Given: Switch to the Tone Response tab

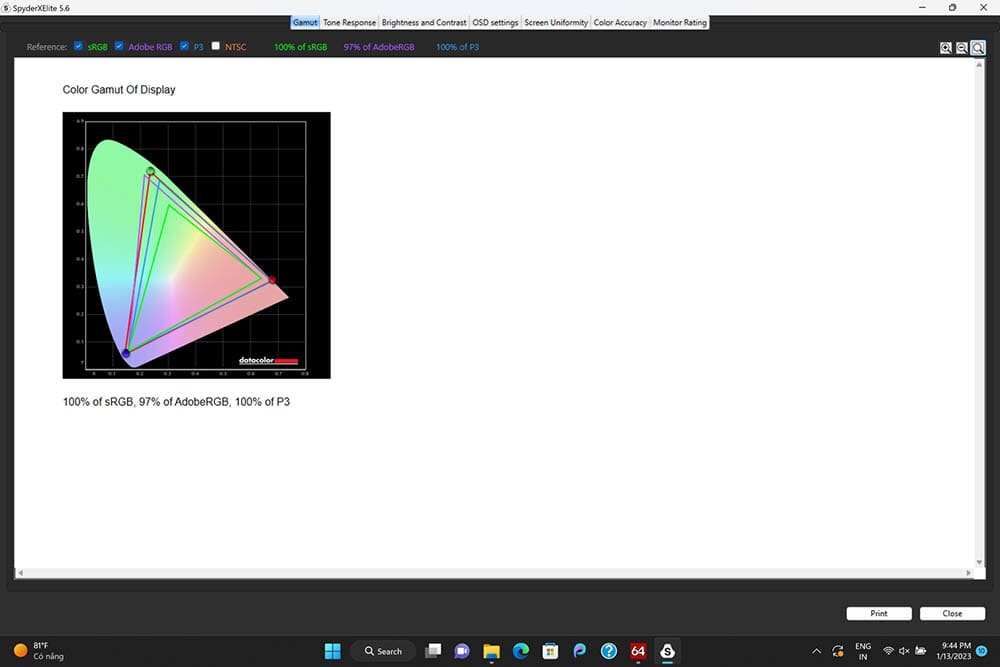Looking at the screenshot, I should point(349,22).
